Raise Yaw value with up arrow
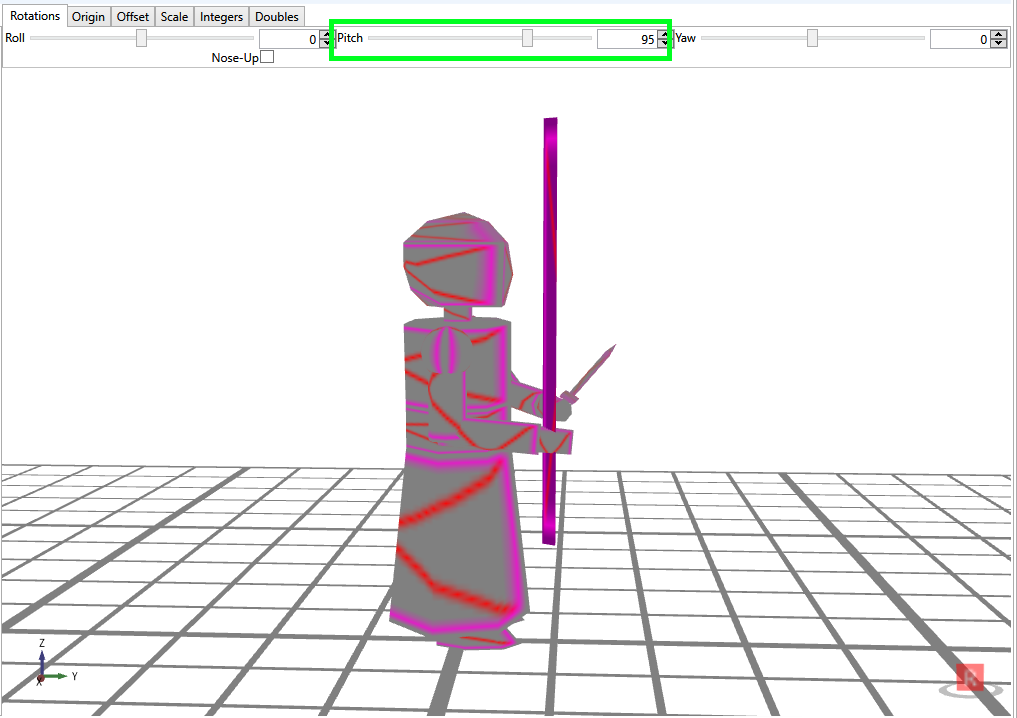1017x718 pixels. [x=997, y=34]
